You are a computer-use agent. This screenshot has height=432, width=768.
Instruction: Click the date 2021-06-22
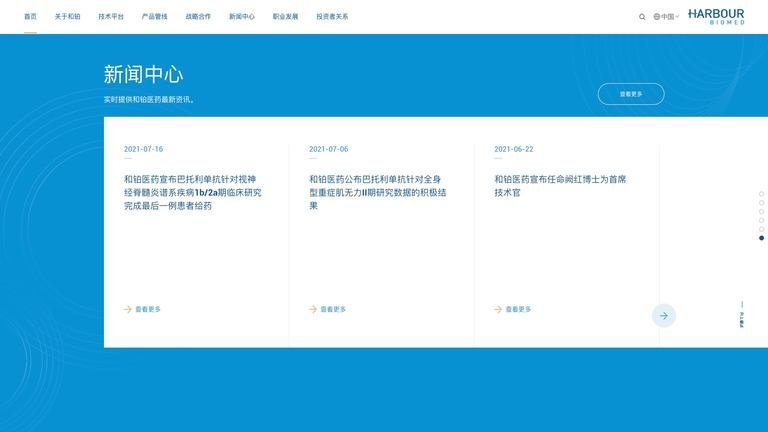pyautogui.click(x=514, y=149)
